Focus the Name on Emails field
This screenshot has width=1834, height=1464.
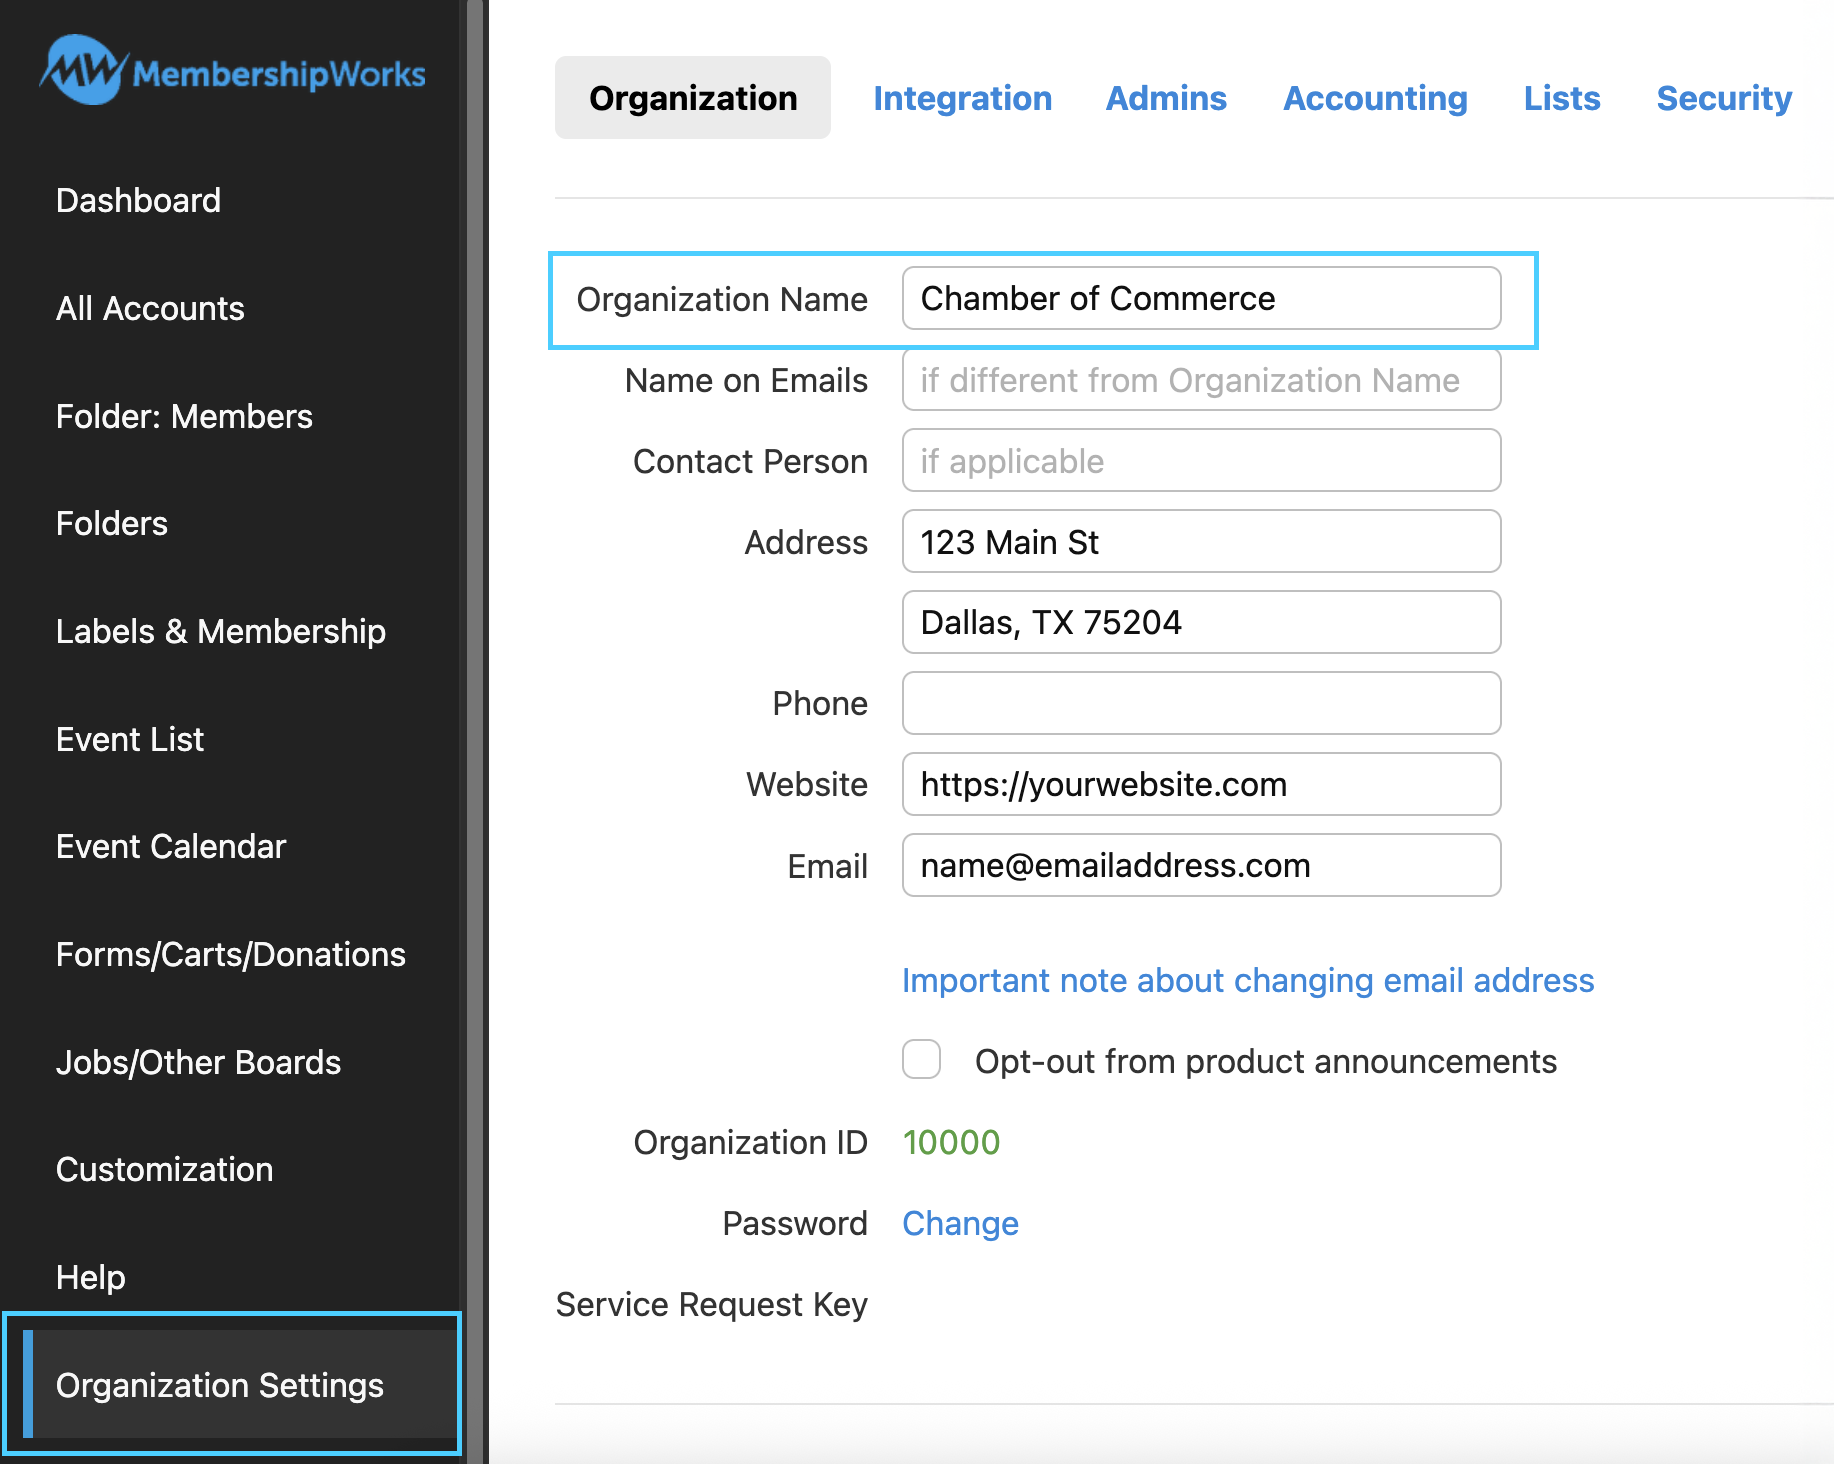pyautogui.click(x=1200, y=380)
